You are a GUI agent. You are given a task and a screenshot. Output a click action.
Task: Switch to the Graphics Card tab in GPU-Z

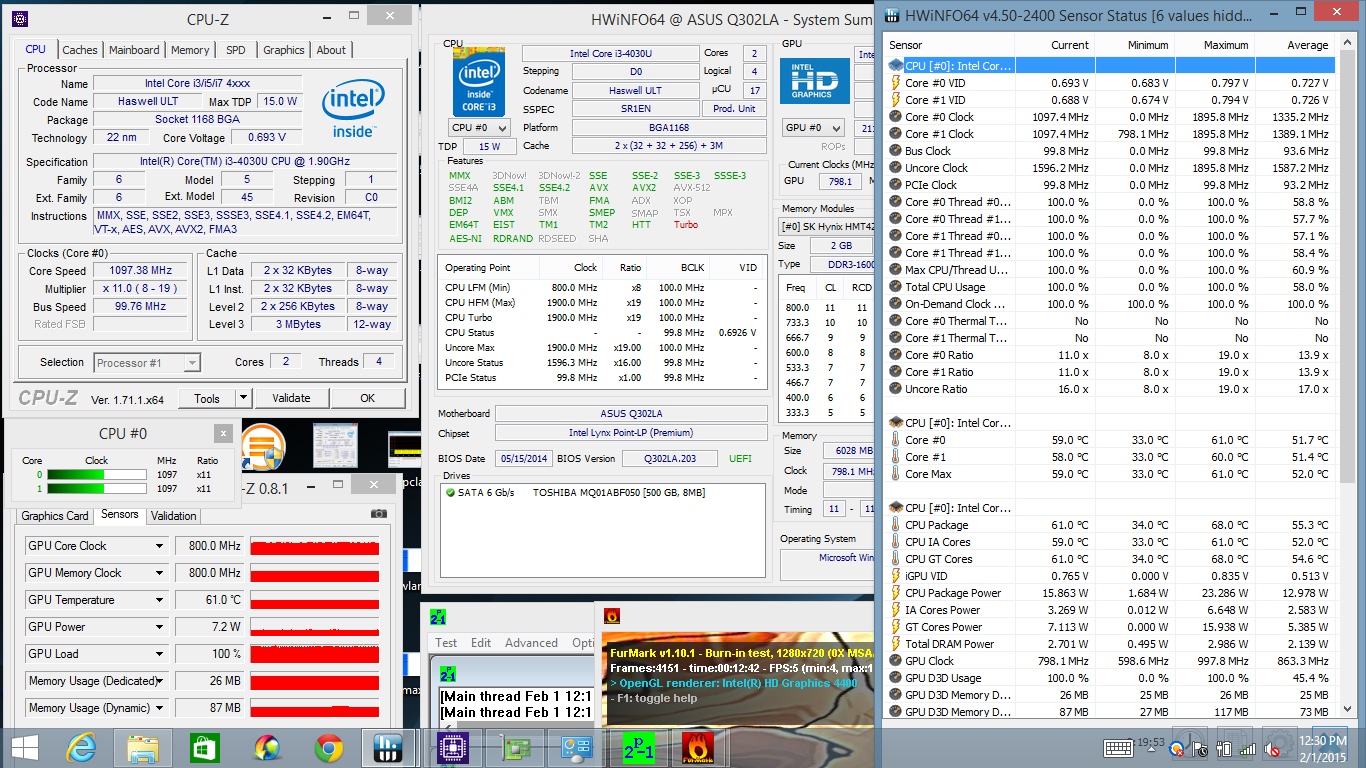56,516
